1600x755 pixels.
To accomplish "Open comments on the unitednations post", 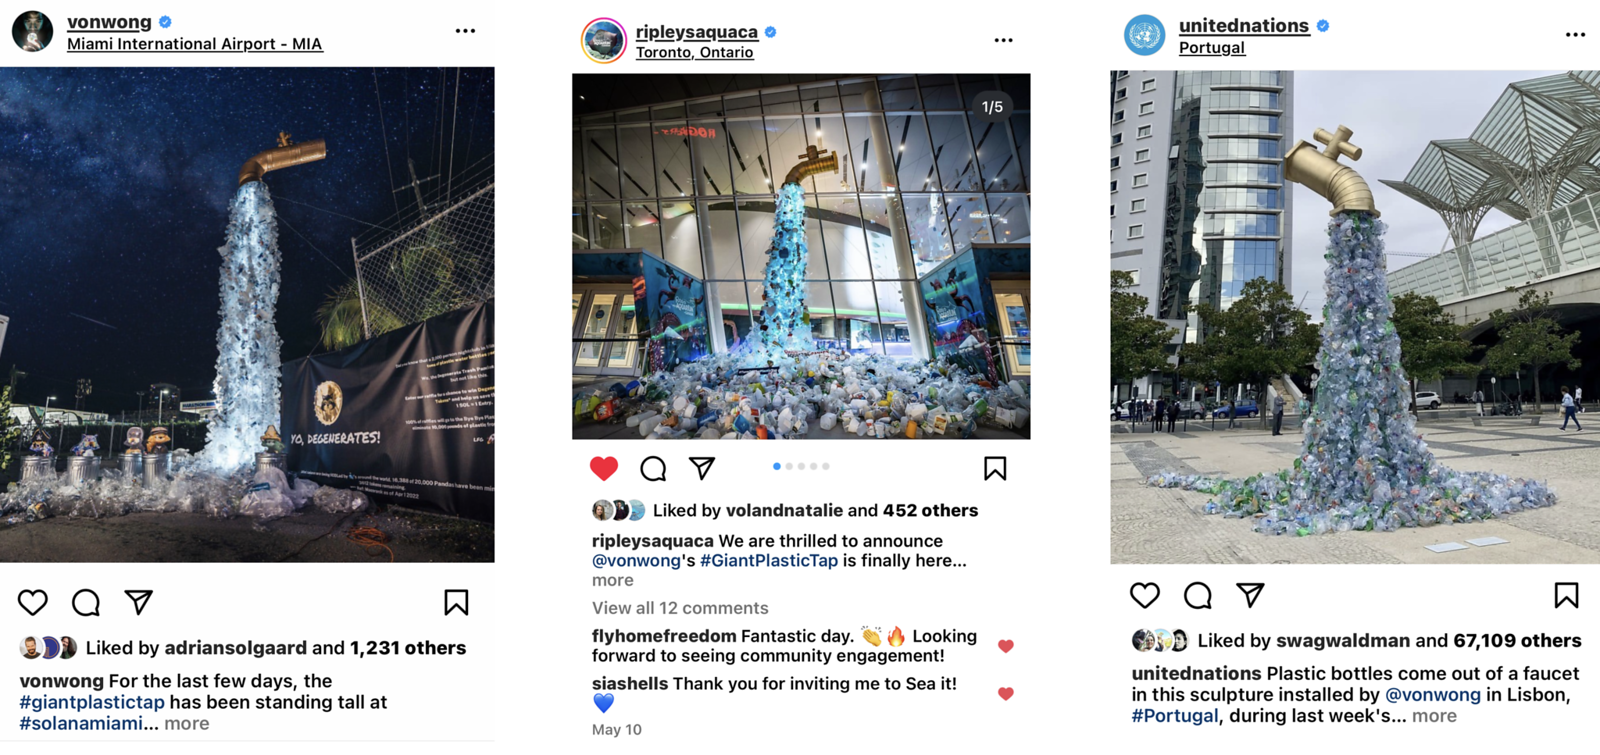I will pyautogui.click(x=1198, y=595).
